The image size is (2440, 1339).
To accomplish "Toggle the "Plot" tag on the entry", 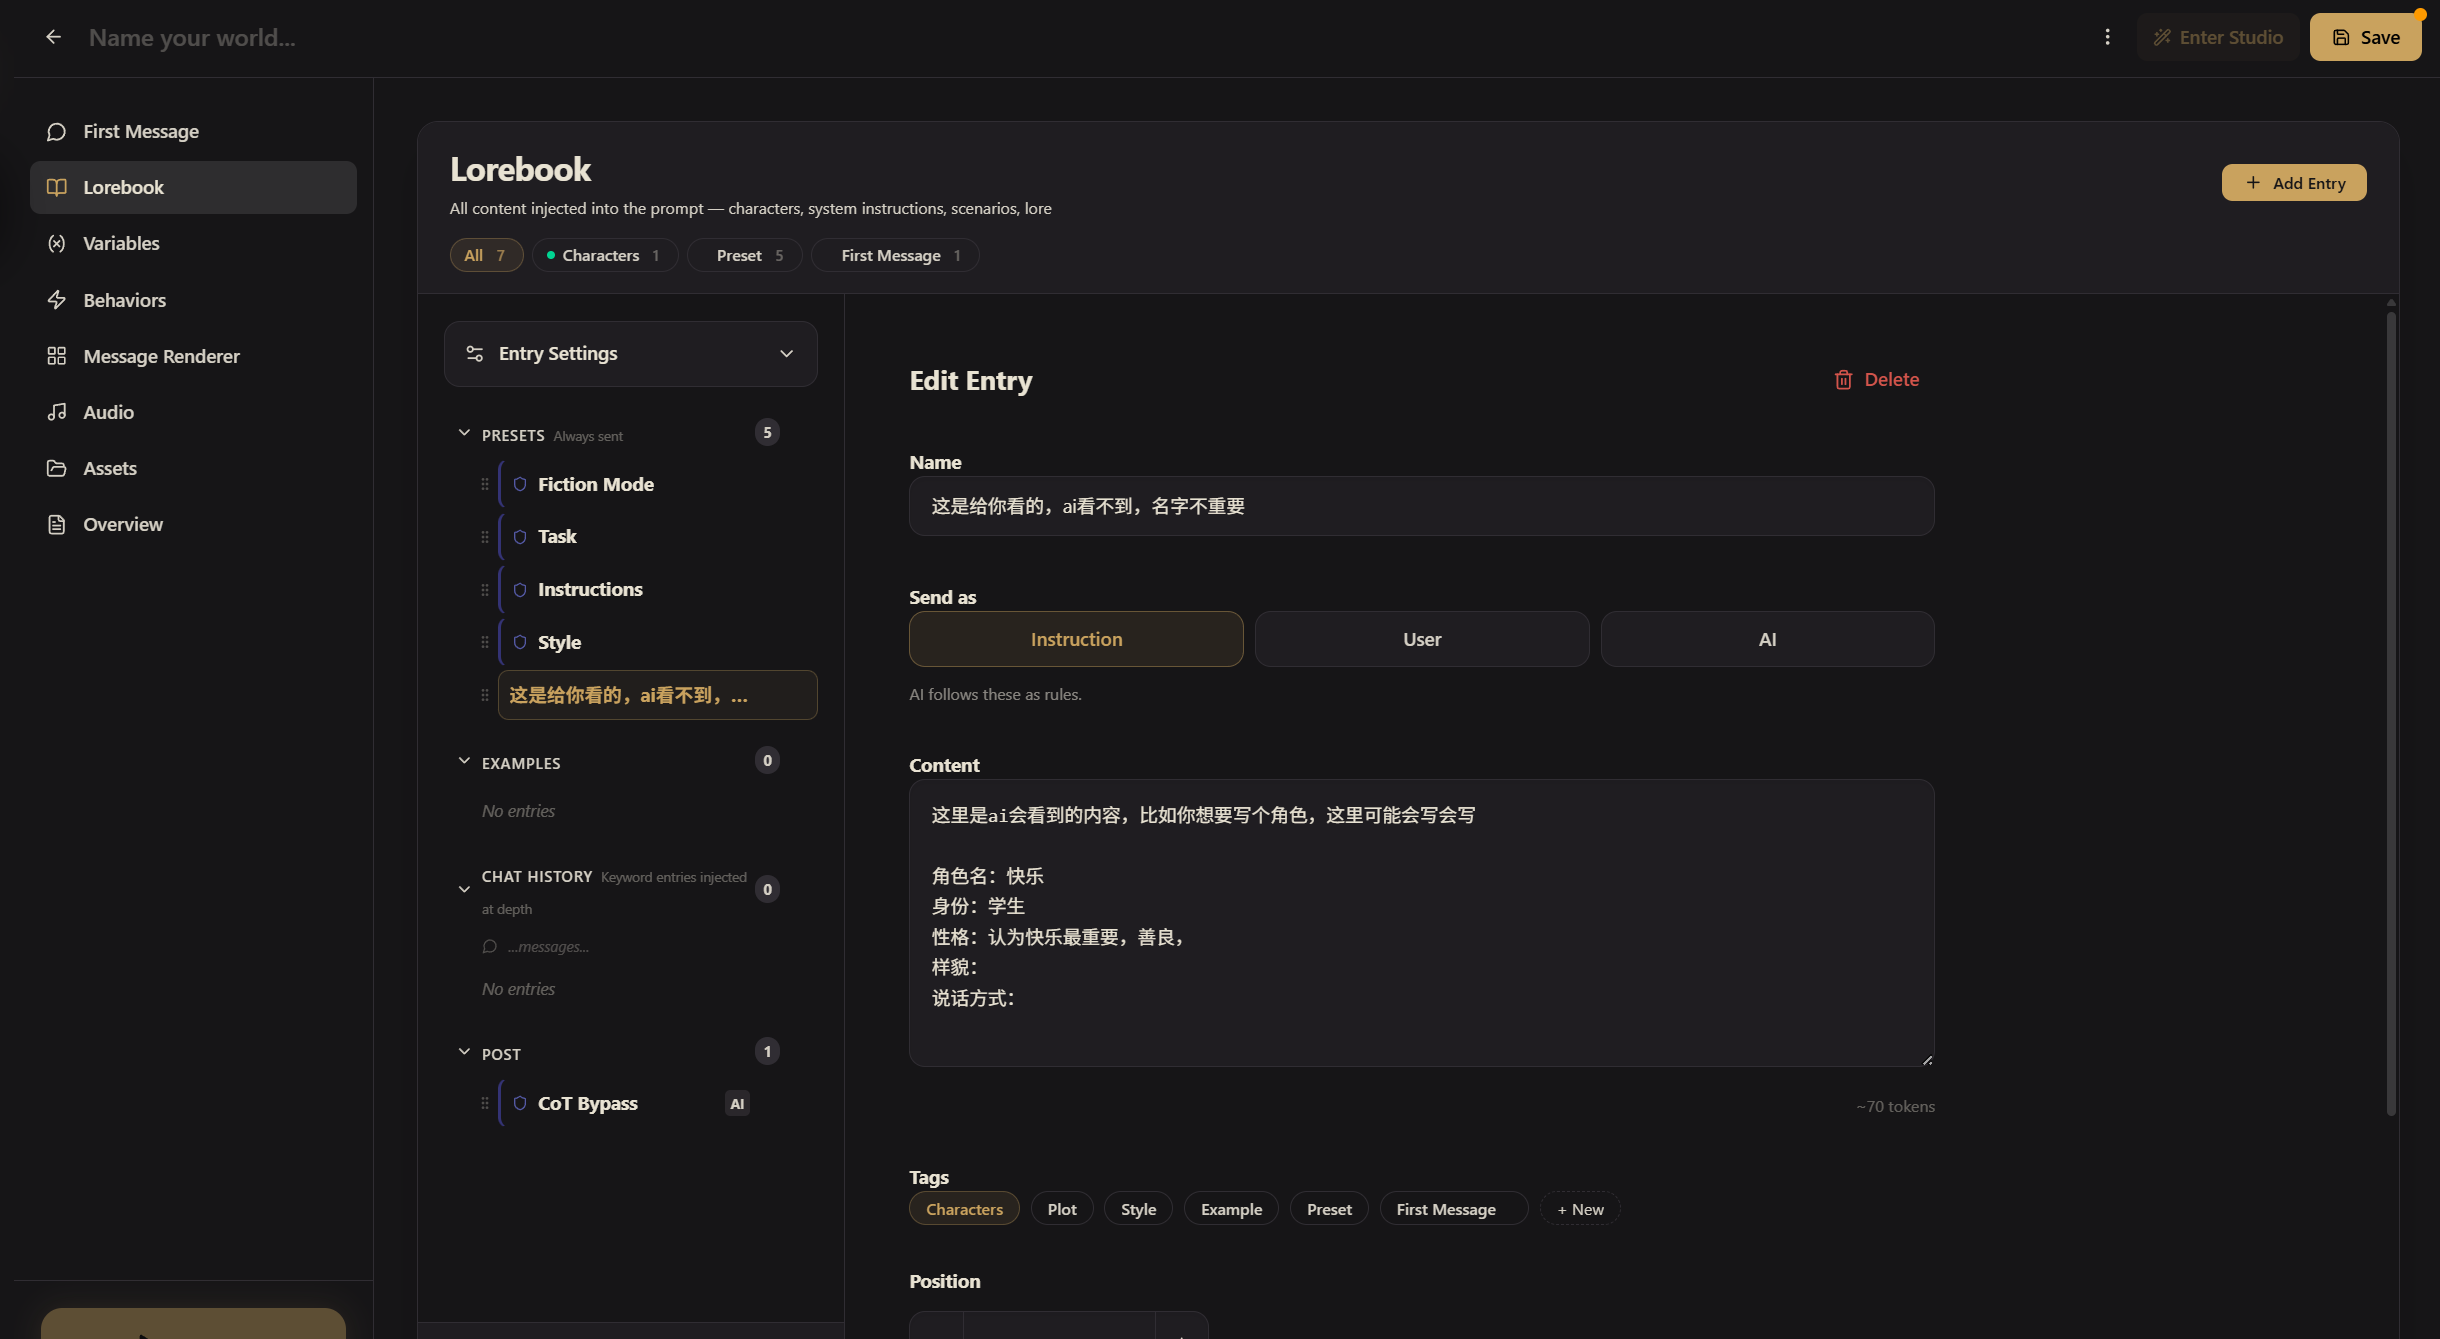I will (1061, 1208).
